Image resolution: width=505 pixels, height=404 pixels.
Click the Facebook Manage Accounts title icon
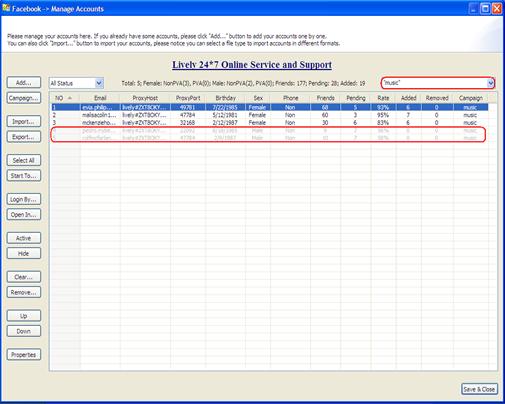click(6, 8)
